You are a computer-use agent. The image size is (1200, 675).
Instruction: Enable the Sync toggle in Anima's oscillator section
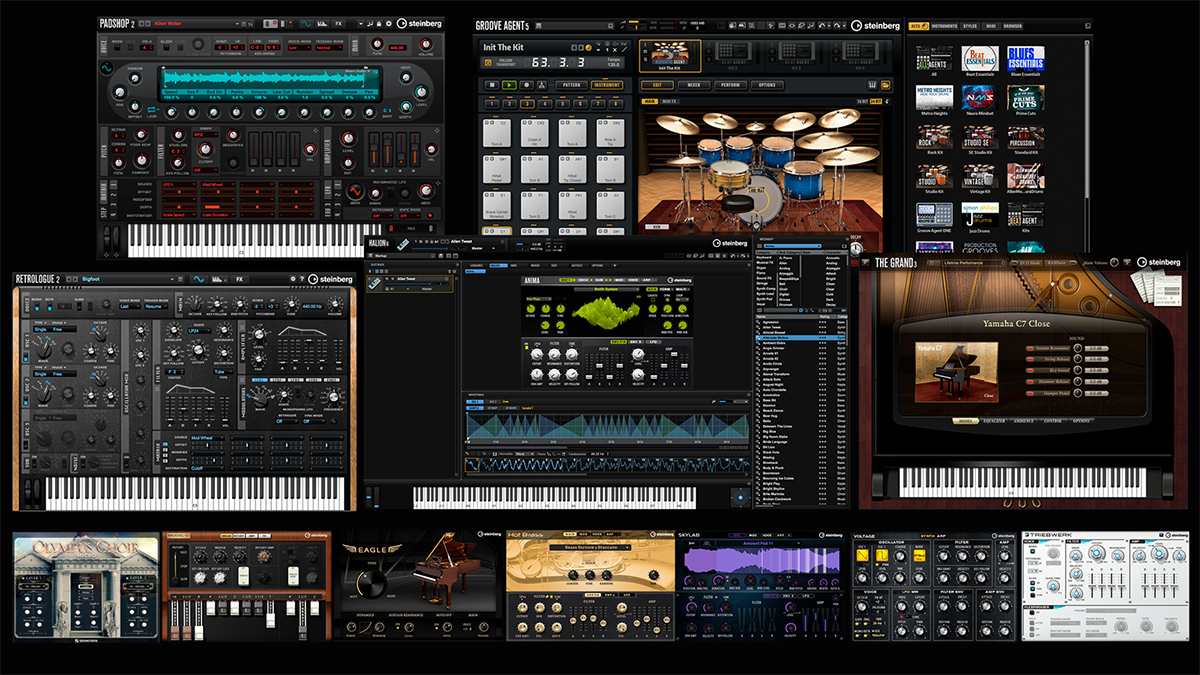(666, 301)
